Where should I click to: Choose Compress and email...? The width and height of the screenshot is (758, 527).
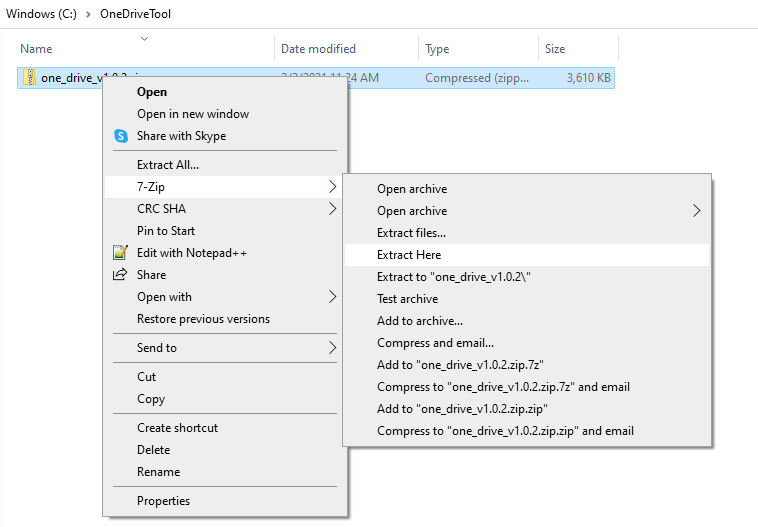[527, 343]
